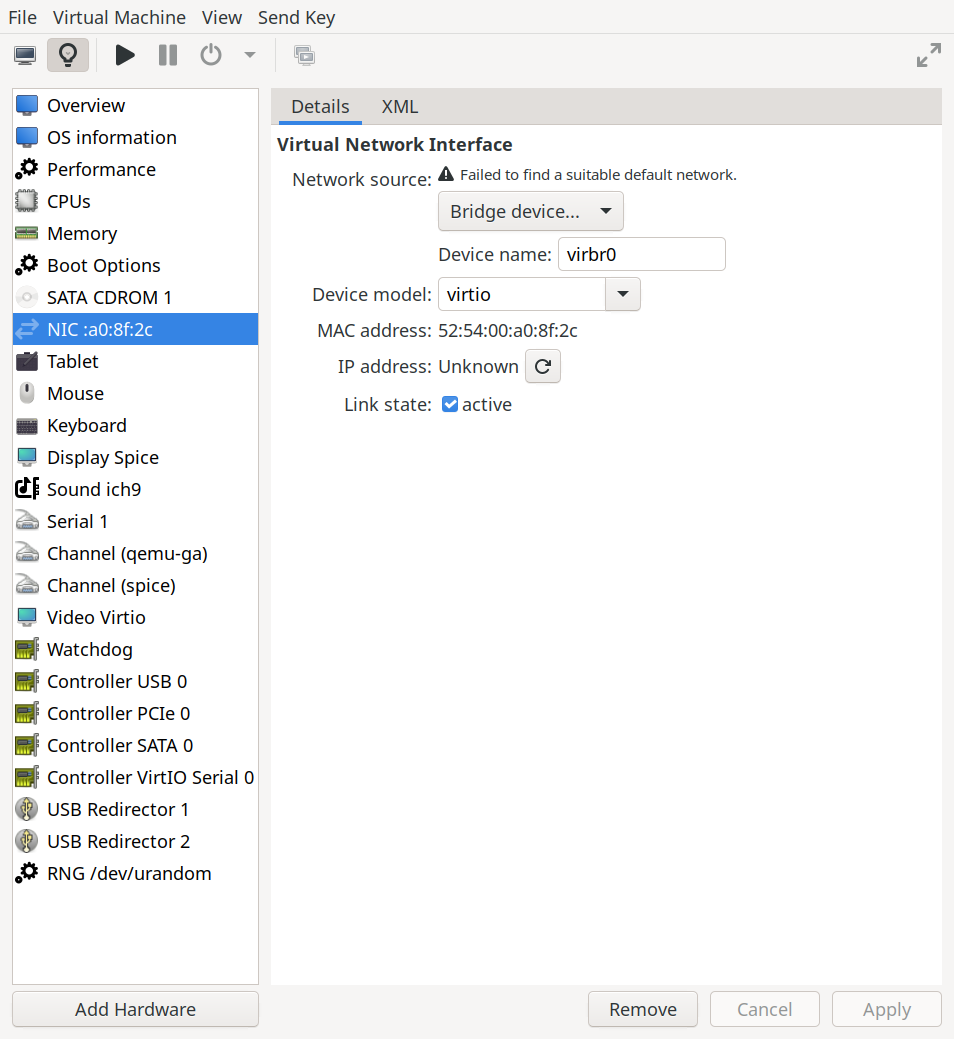Select Controller SATA 0

click(135, 745)
